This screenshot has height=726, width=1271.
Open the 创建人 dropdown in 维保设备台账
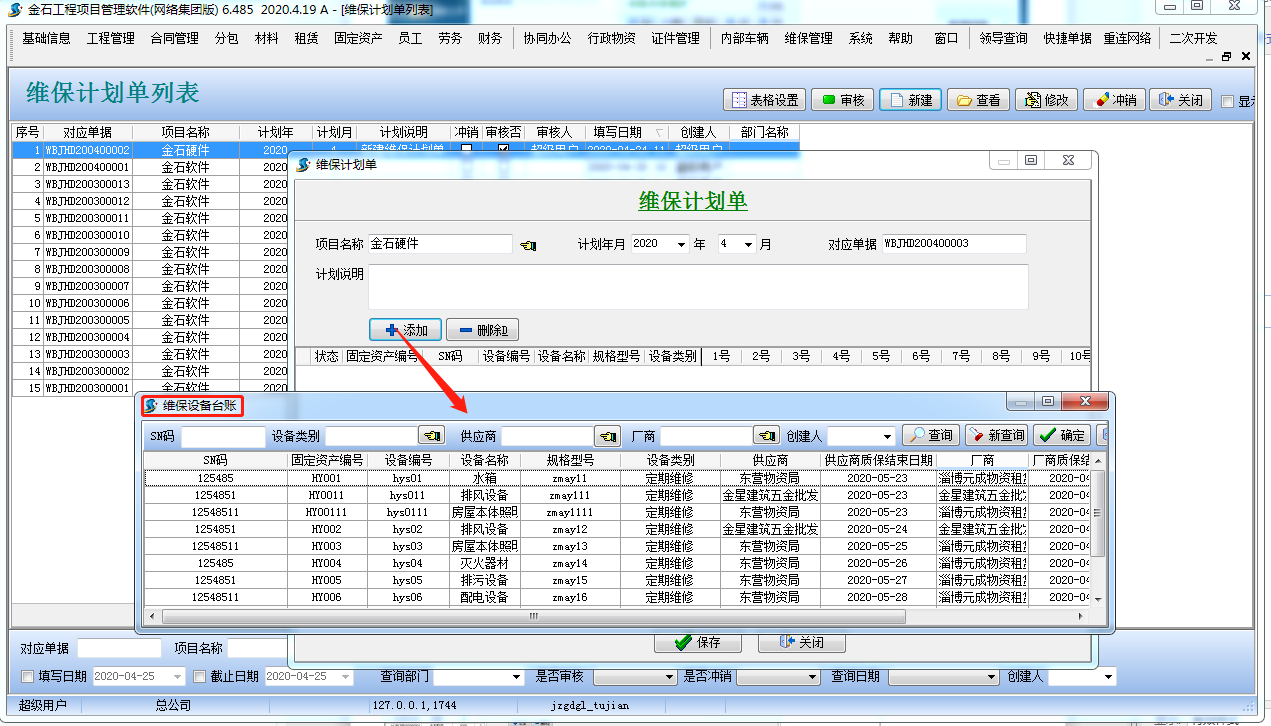click(887, 437)
